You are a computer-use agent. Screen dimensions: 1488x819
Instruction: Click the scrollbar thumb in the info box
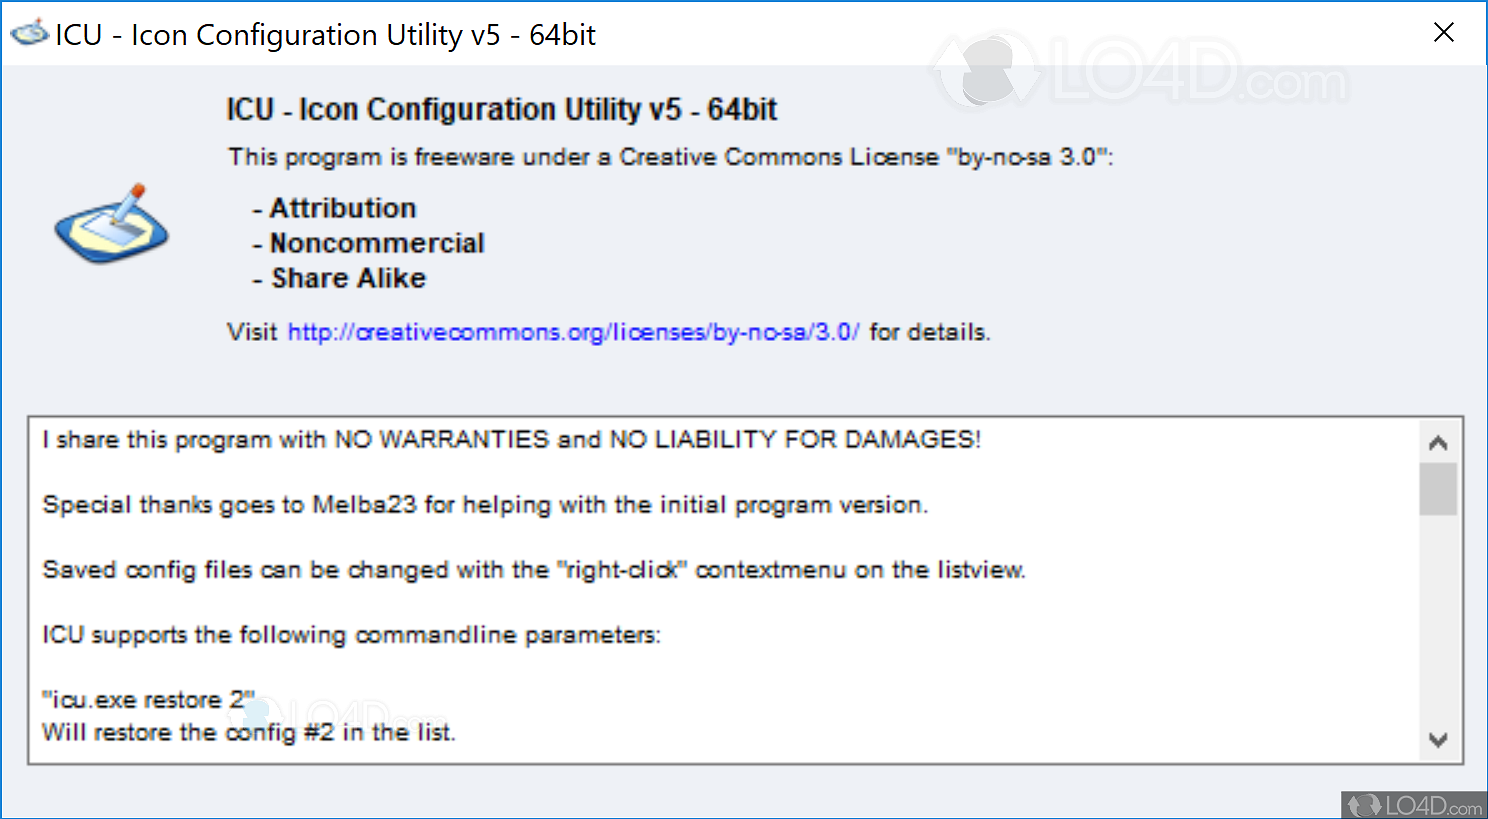pos(1438,489)
